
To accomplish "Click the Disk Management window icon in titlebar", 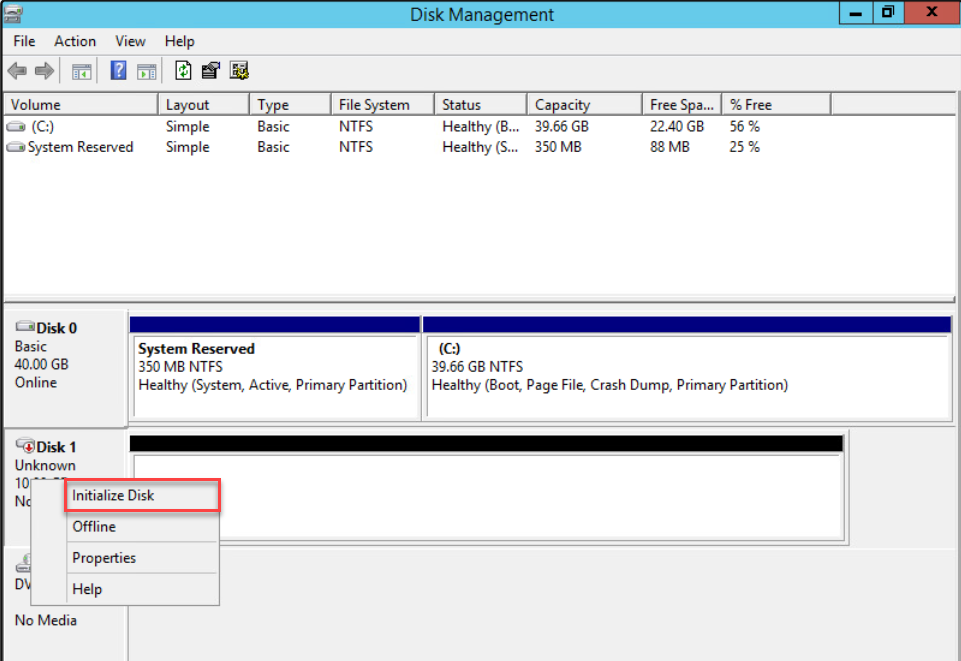I will point(12,14).
